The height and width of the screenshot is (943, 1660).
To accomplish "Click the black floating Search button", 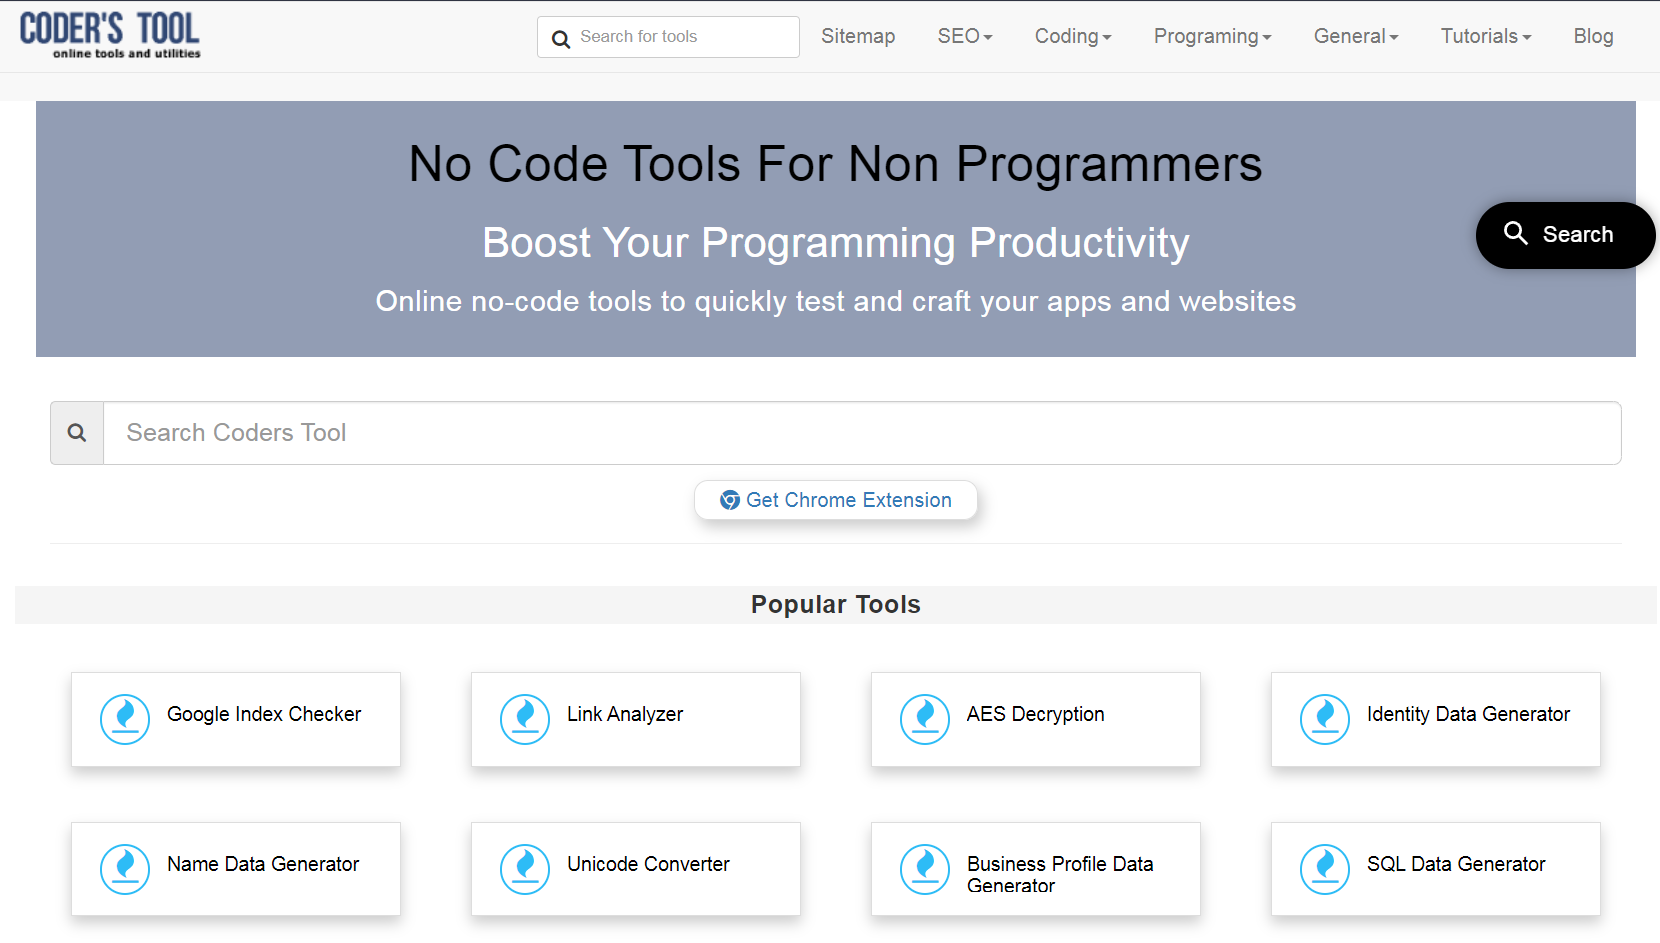I will point(1564,235).
